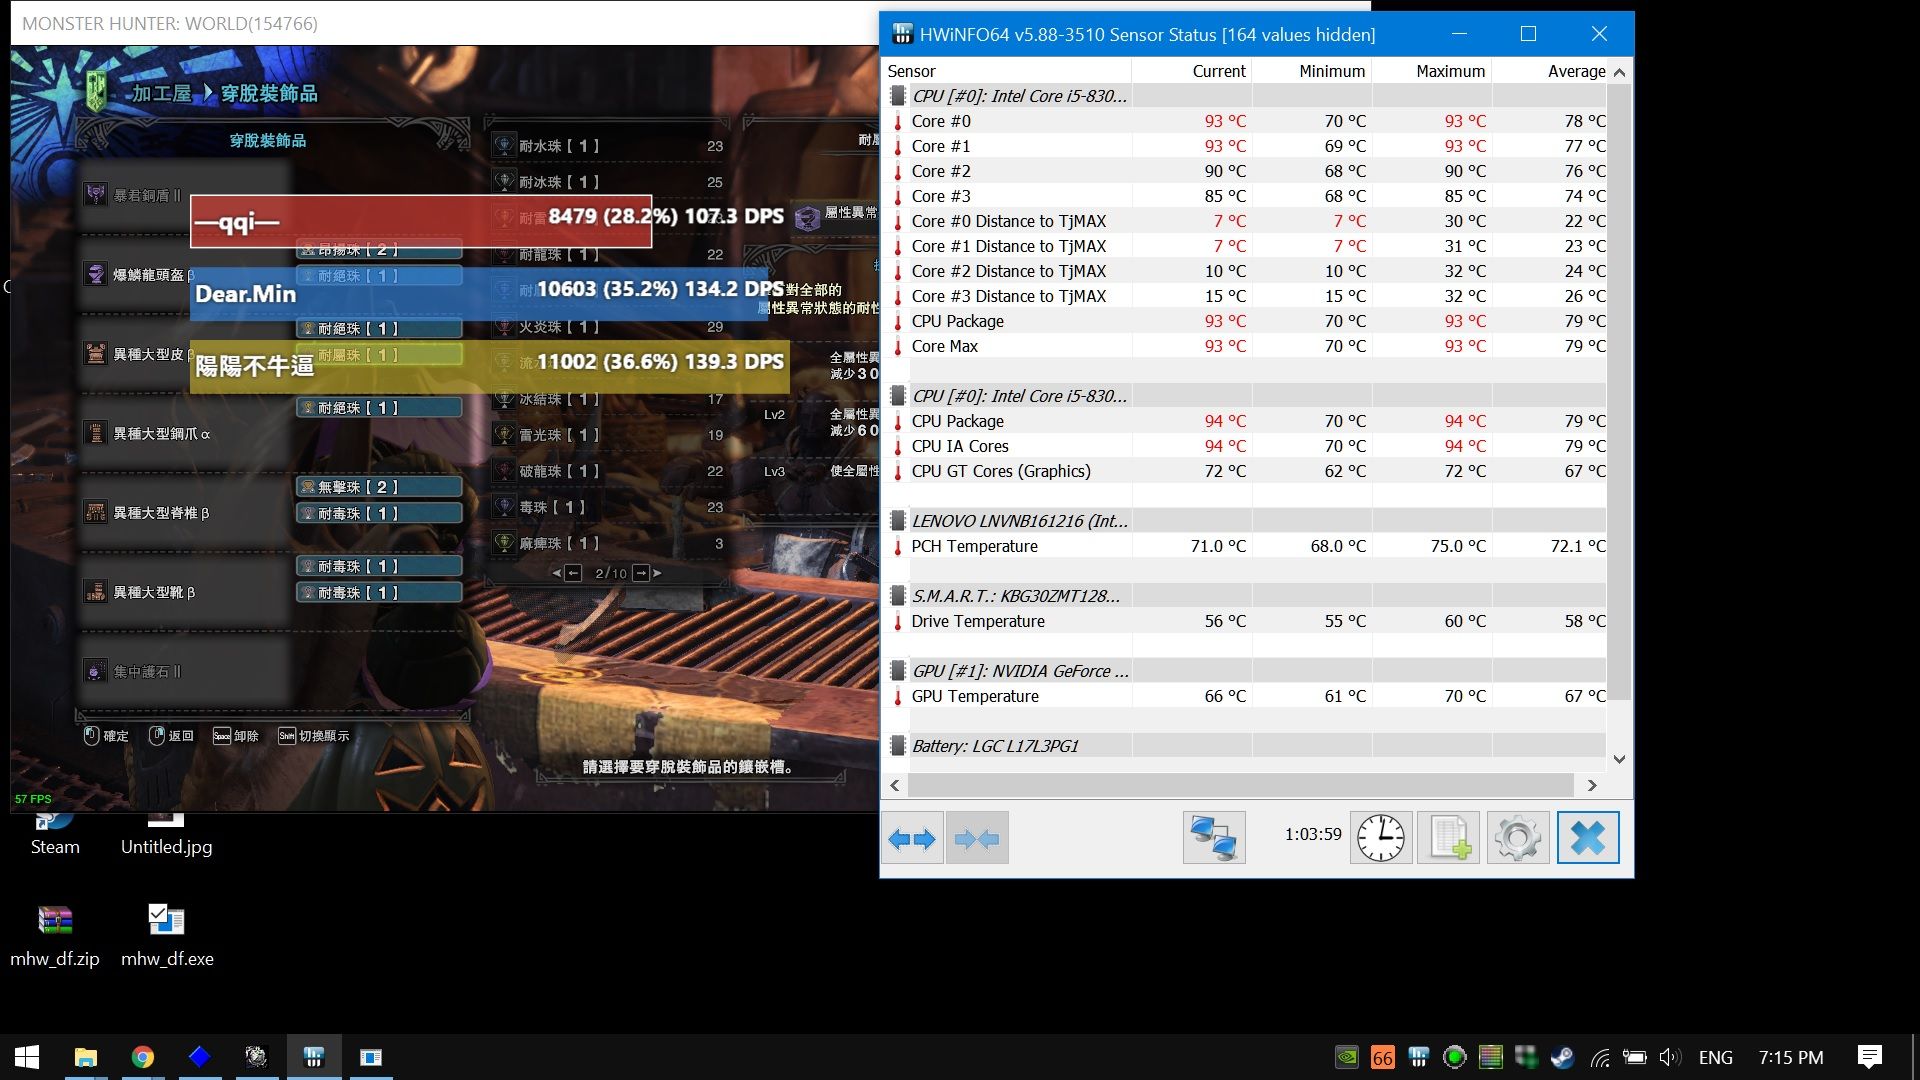Open the Windows Start menu
Image resolution: width=1920 pixels, height=1080 pixels.
click(27, 1057)
